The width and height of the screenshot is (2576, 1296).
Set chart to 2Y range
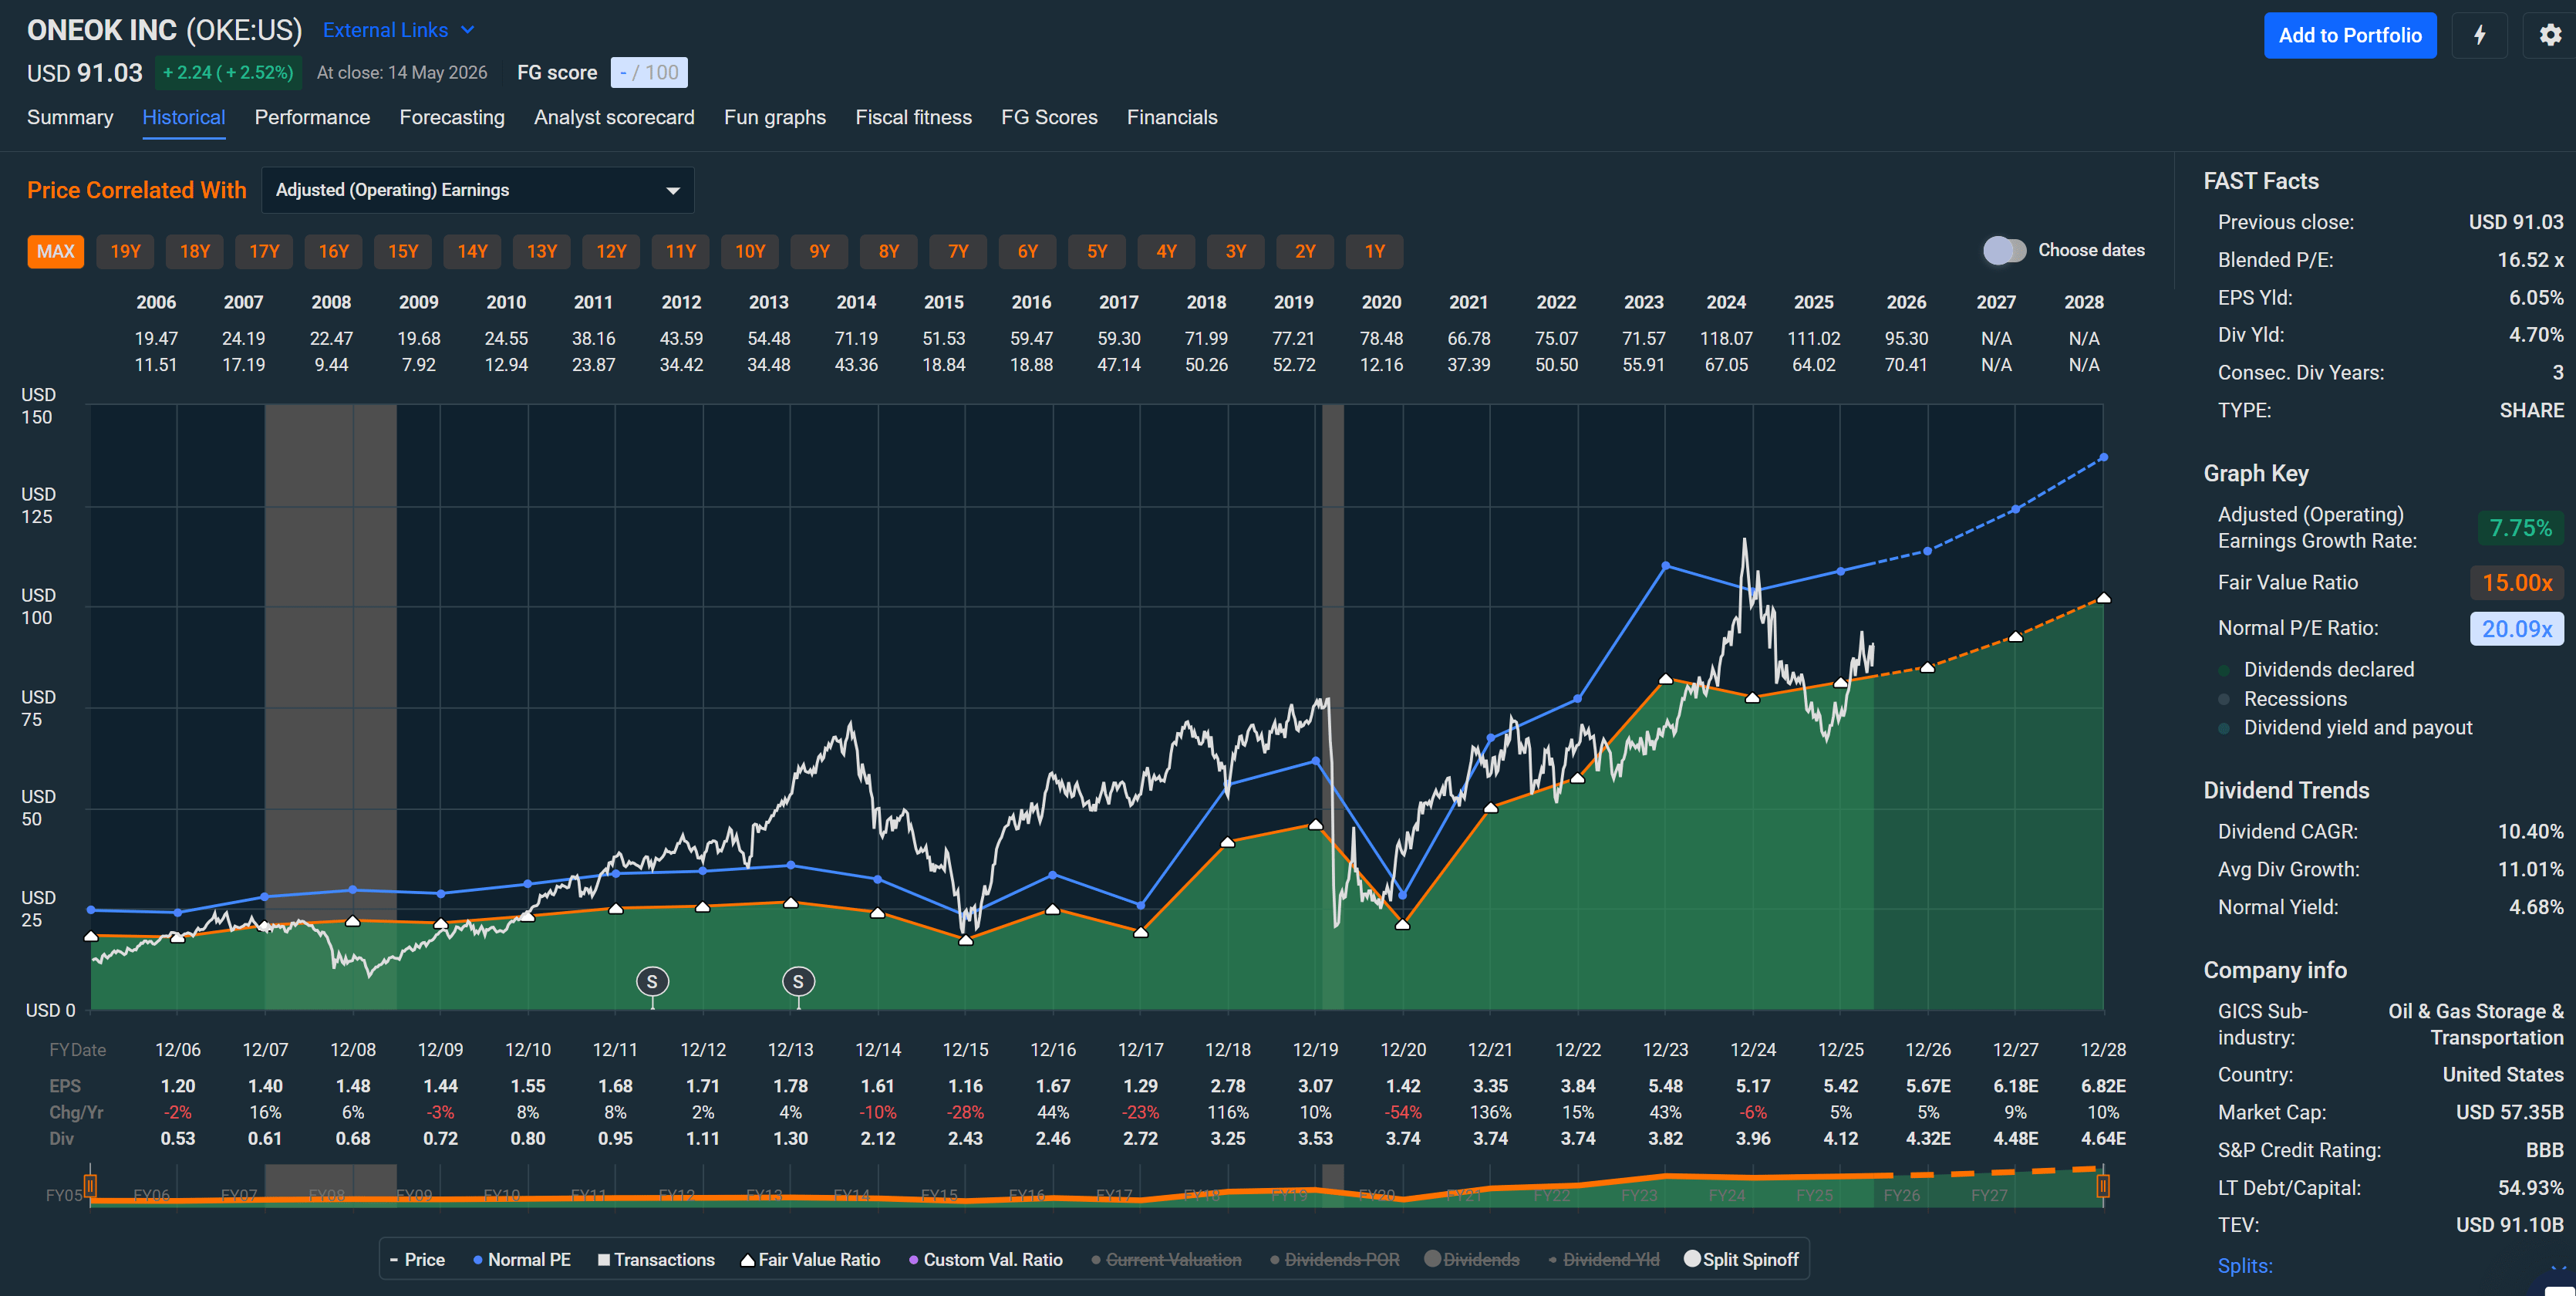point(1305,251)
